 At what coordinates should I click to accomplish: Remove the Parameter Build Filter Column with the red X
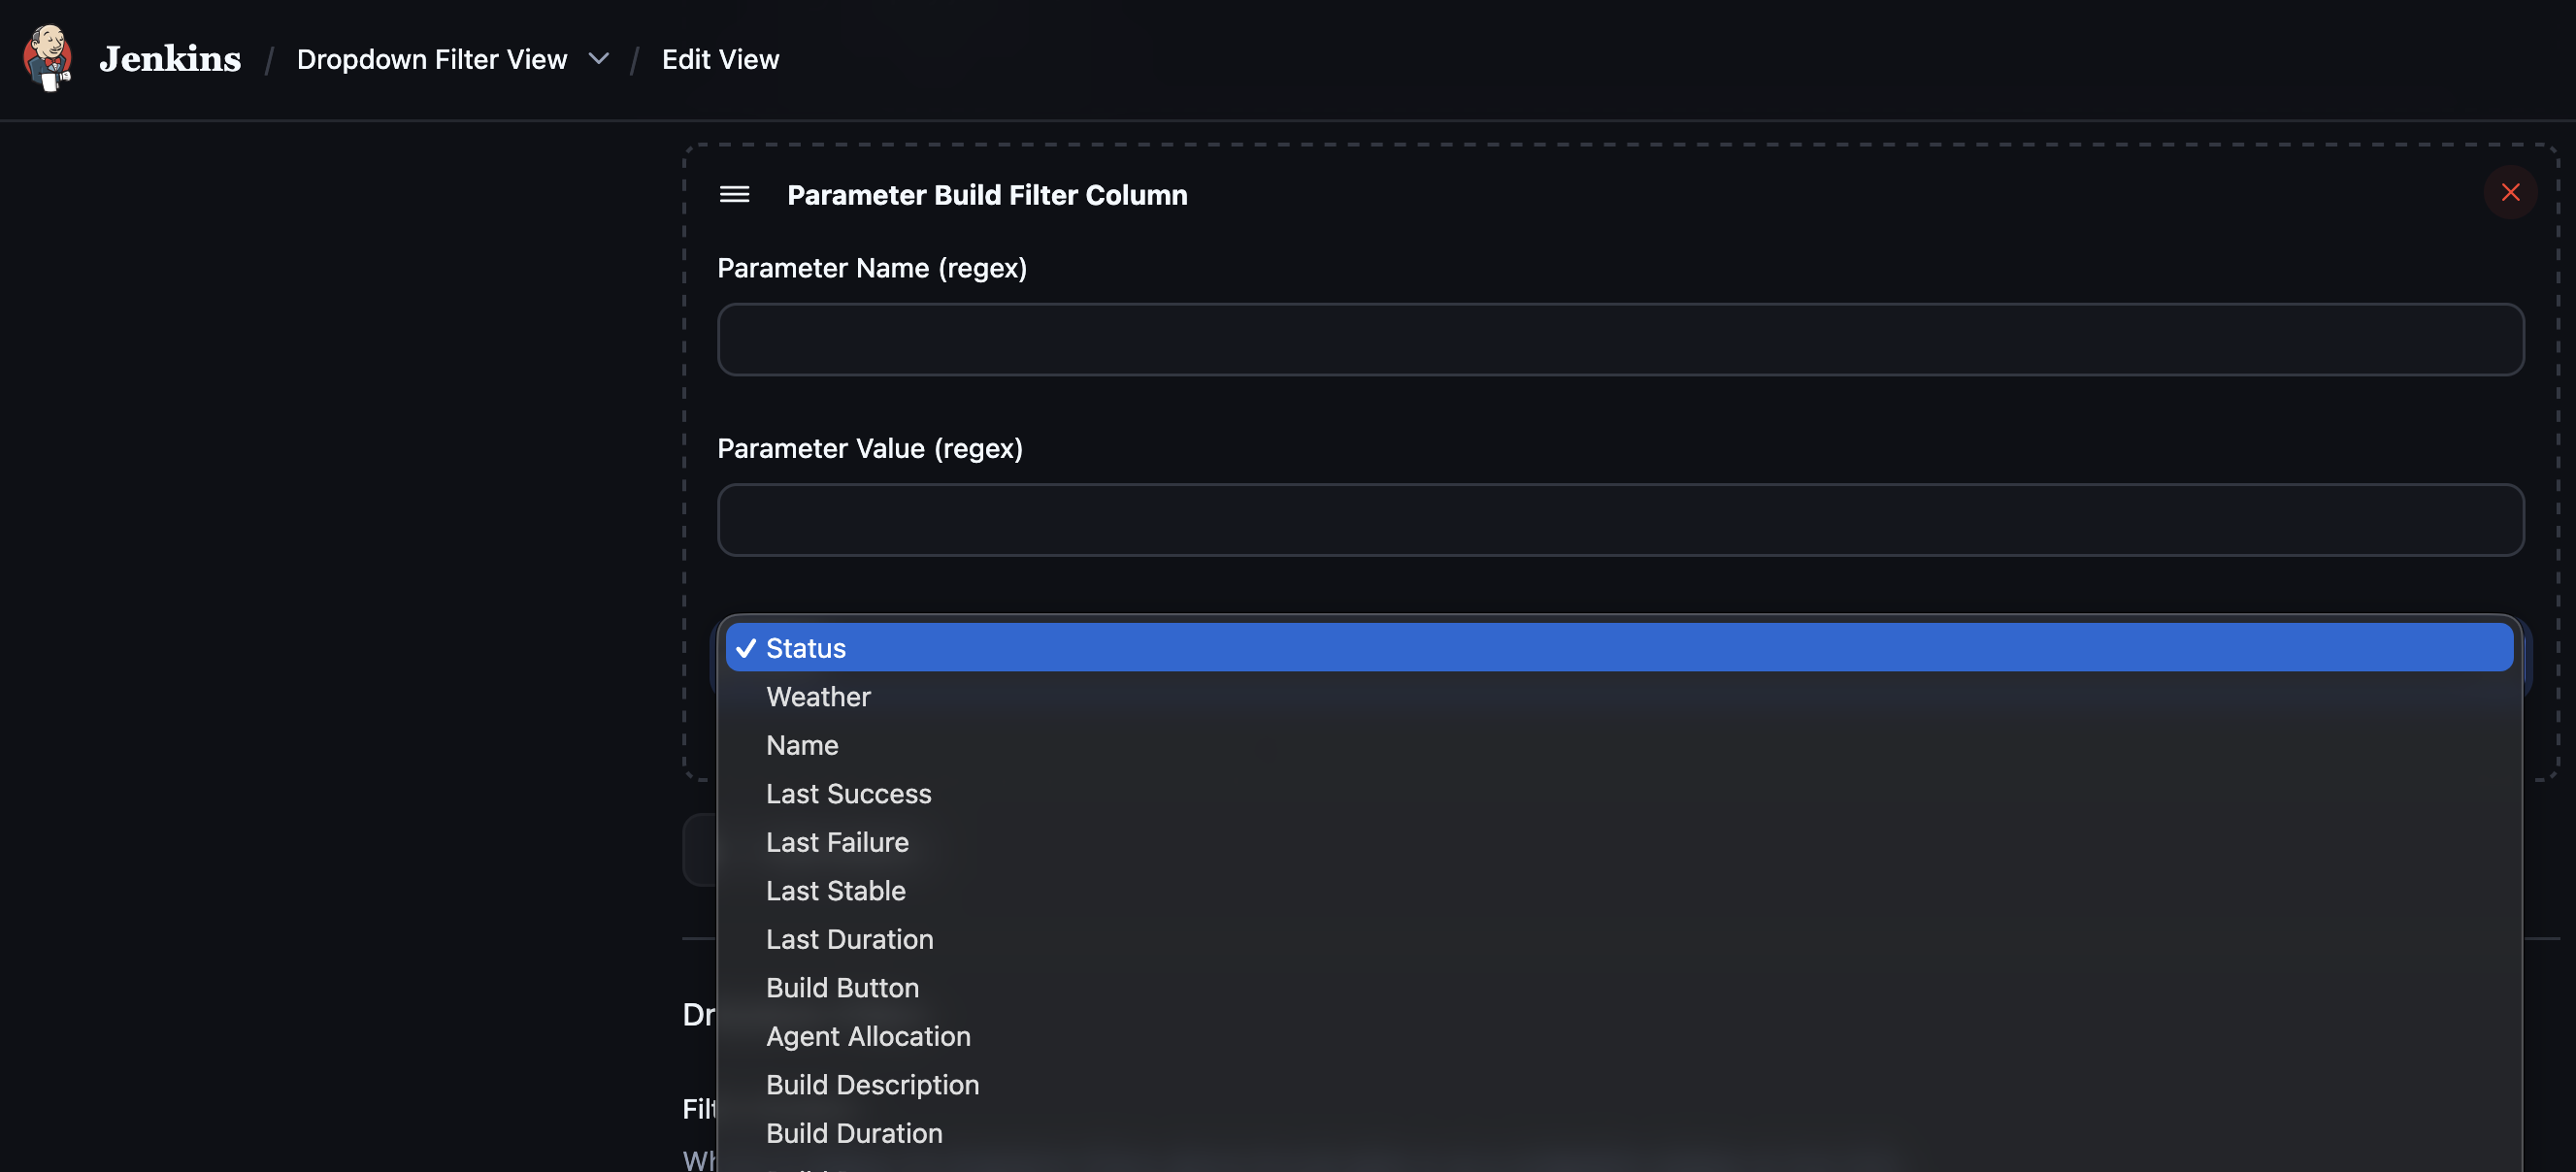pos(2510,192)
